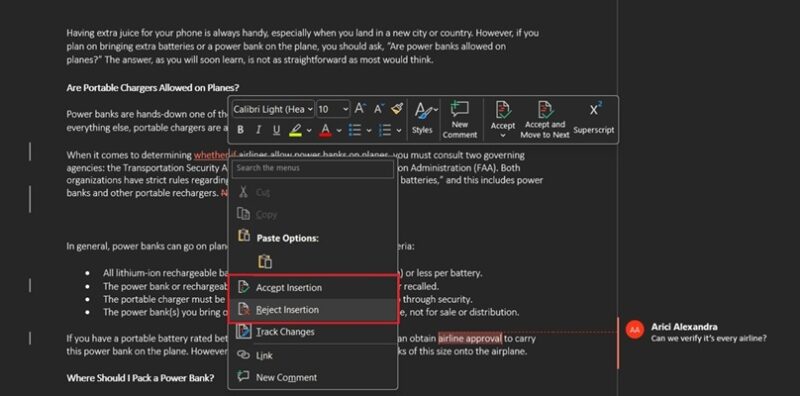This screenshot has height=396, width=800.
Task: Click comment text 'Can we verify it's every airline?'
Action: click(x=709, y=338)
